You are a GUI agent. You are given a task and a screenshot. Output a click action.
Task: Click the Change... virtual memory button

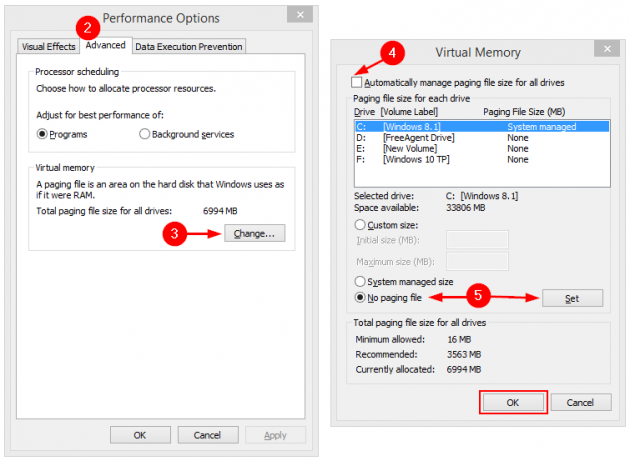click(255, 233)
